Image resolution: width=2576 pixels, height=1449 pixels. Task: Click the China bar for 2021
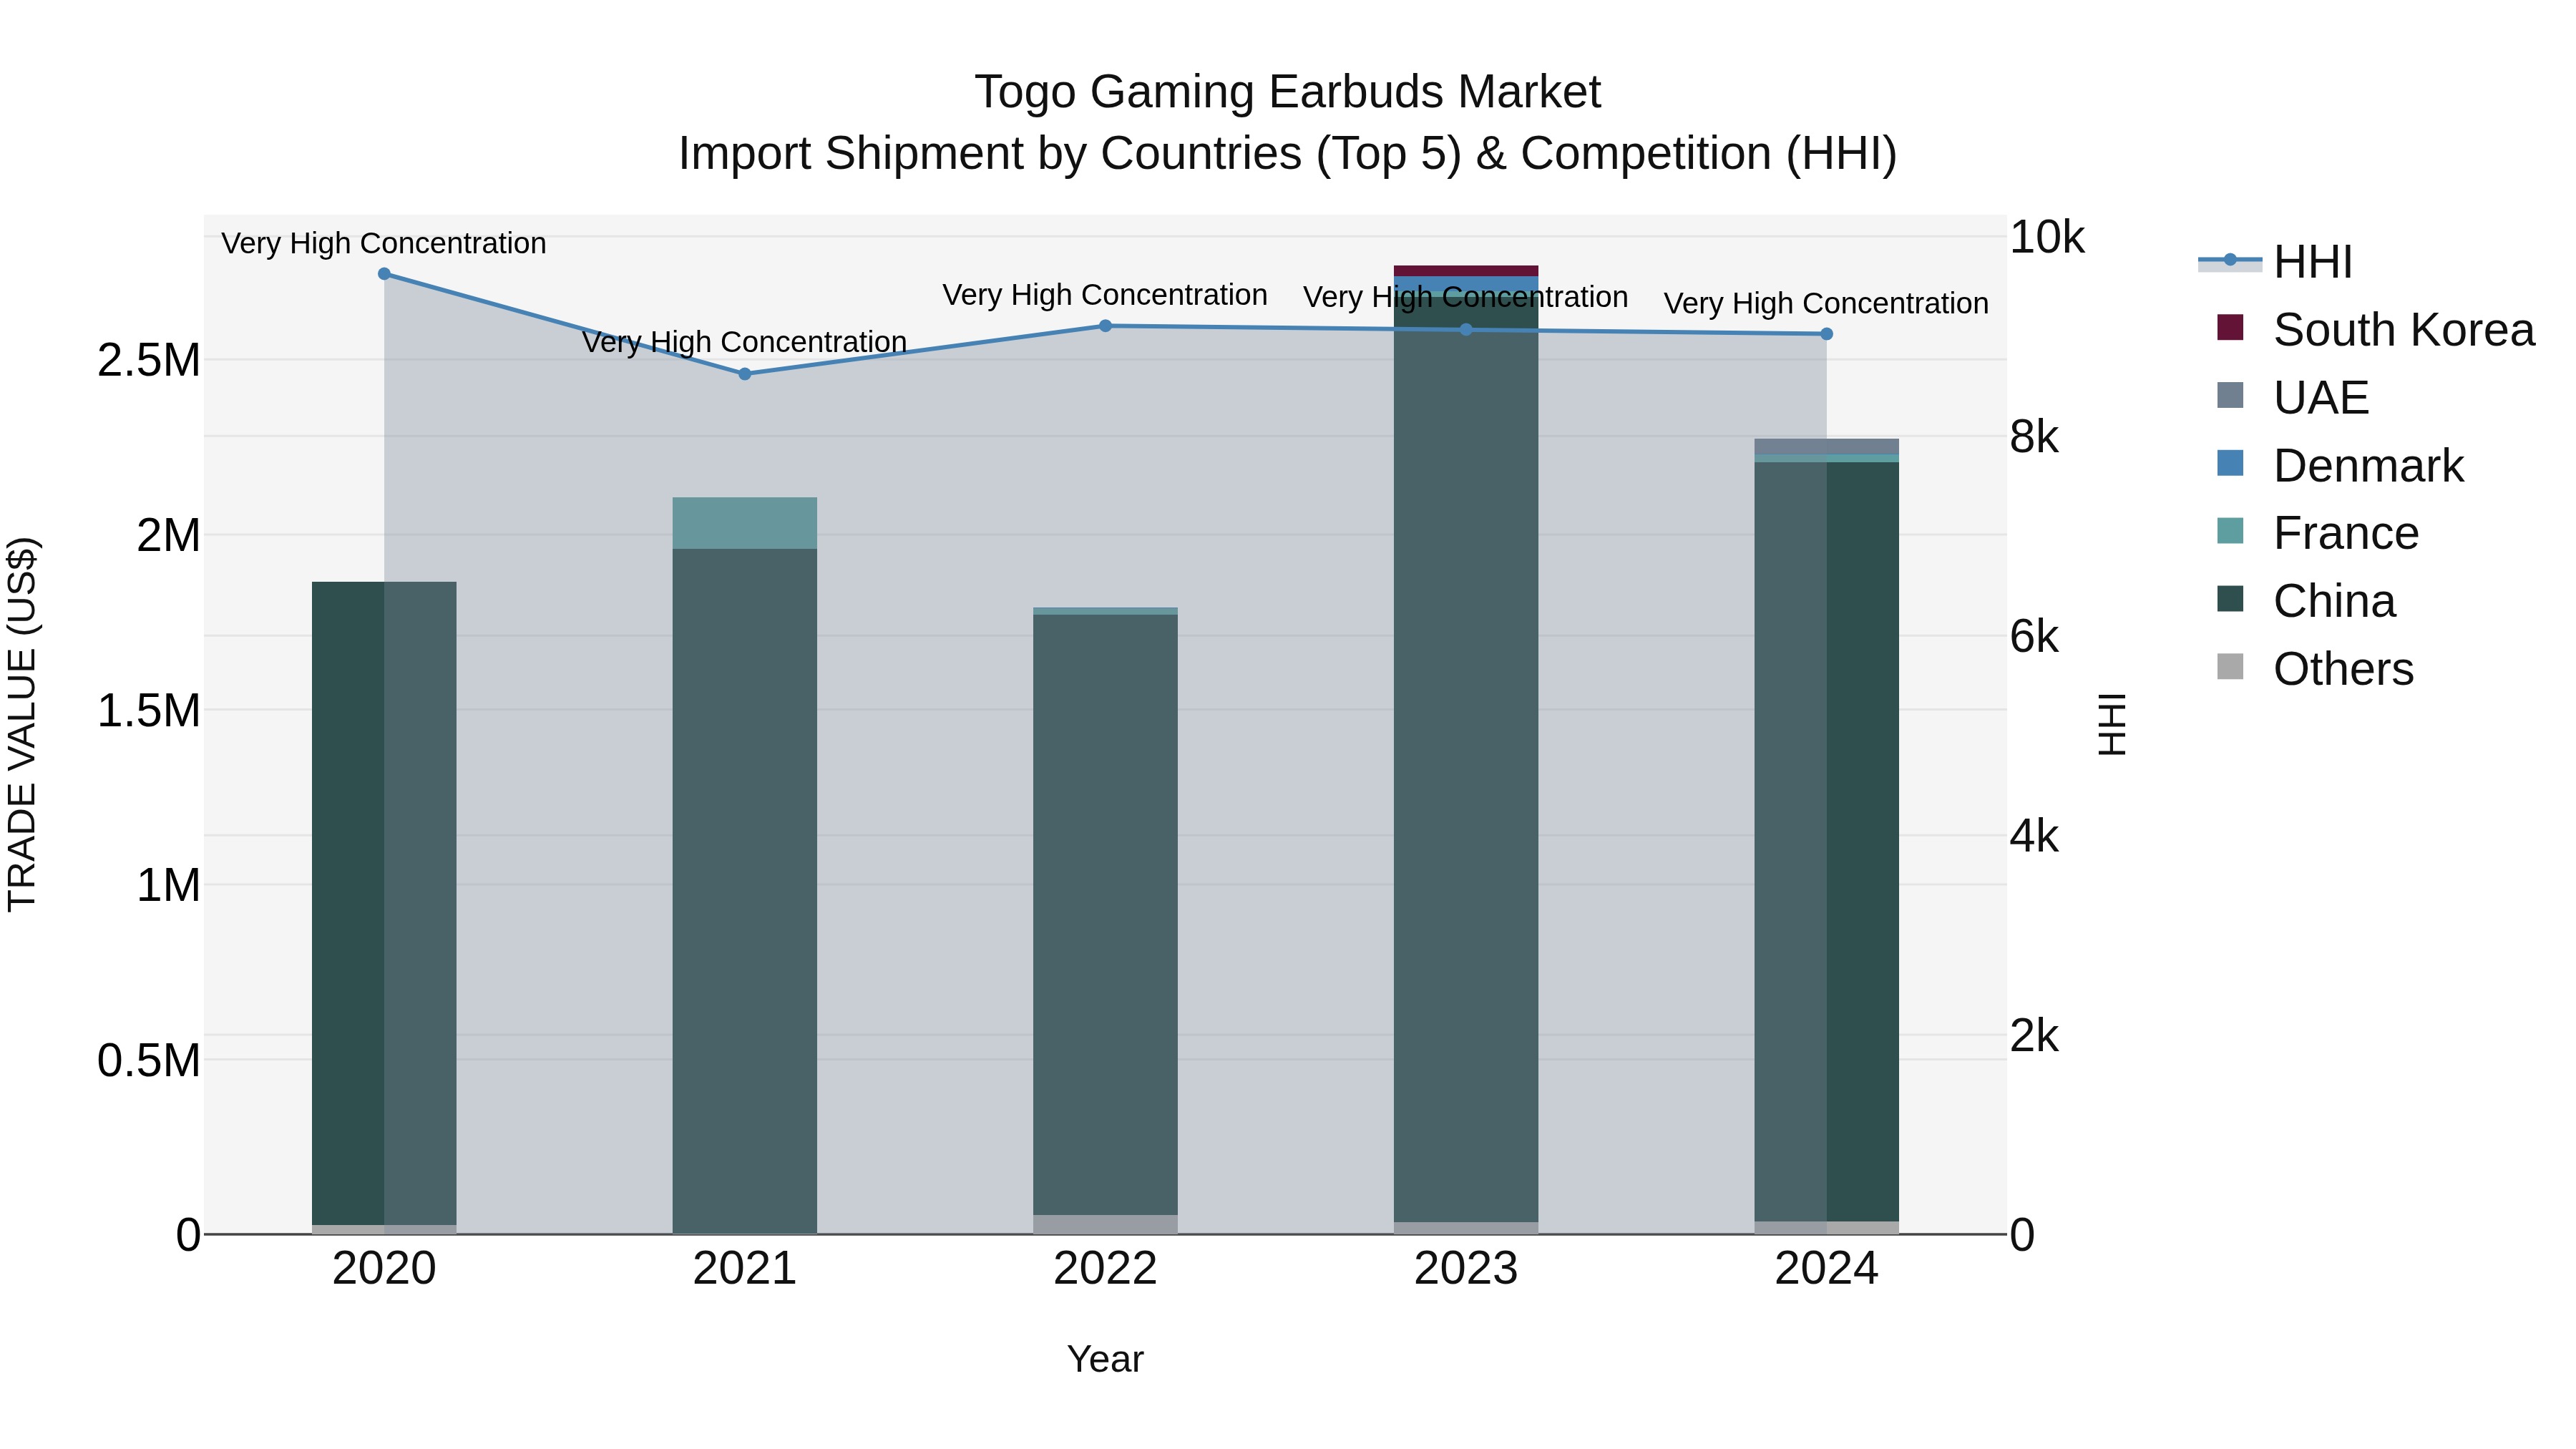pos(745,891)
